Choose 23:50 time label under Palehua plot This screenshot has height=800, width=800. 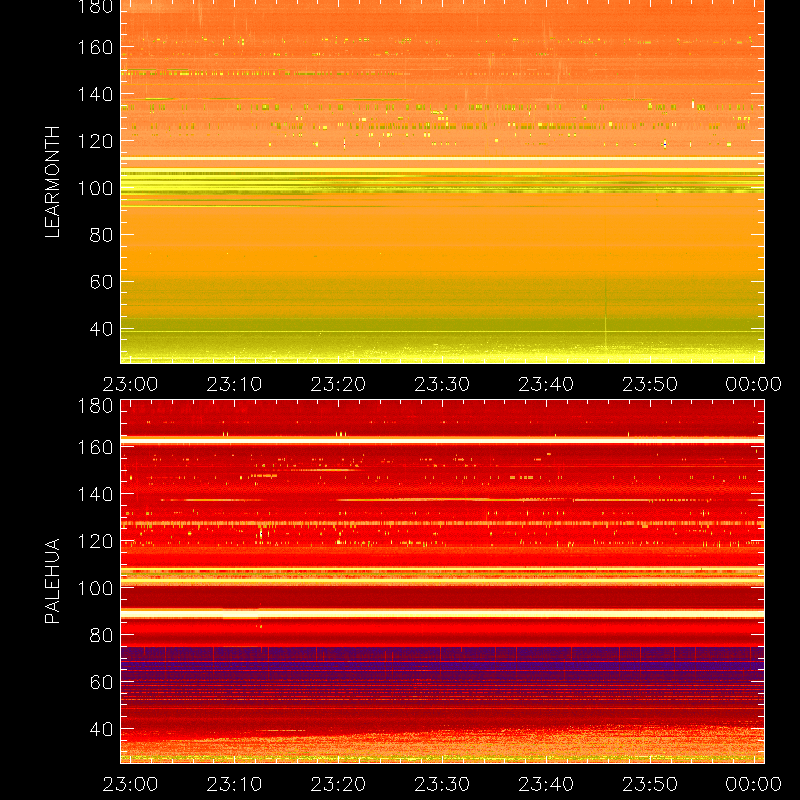coord(650,784)
